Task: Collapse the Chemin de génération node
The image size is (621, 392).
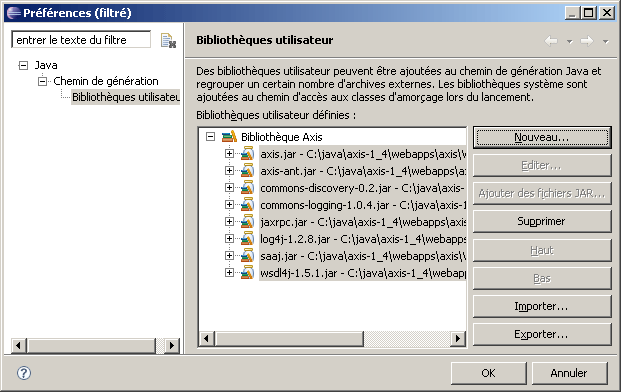Action: pos(42,82)
